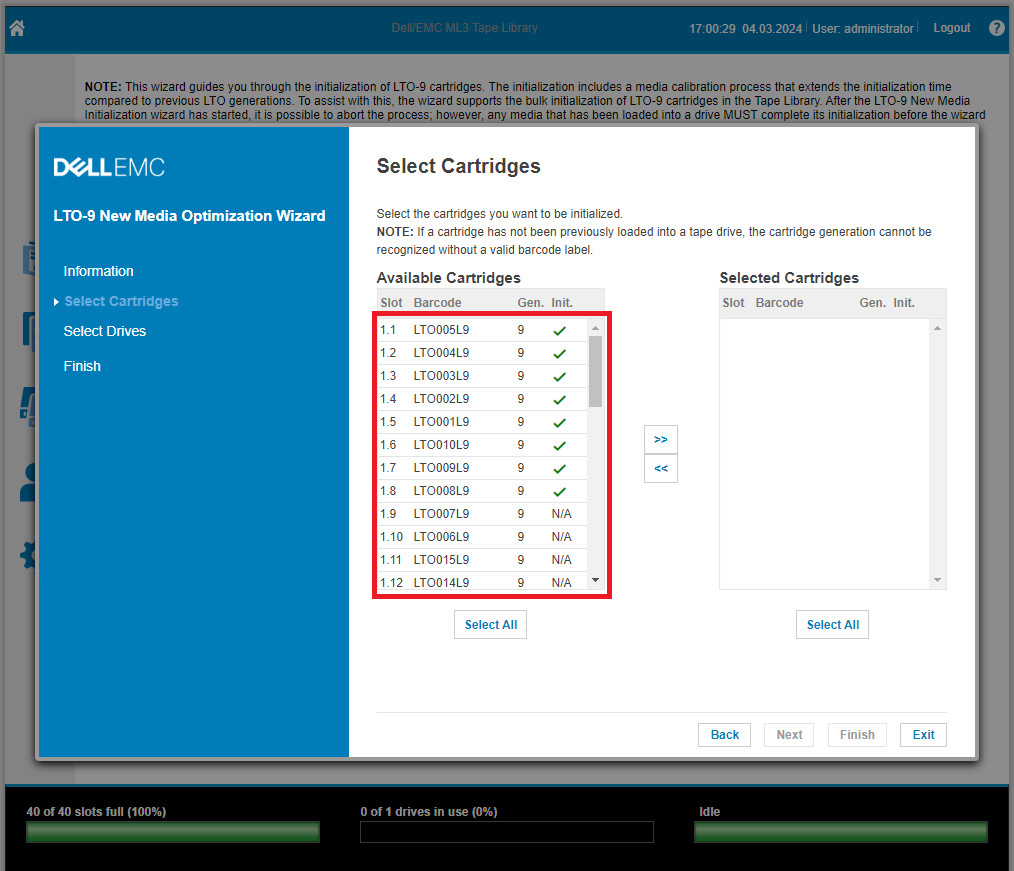Image resolution: width=1014 pixels, height=871 pixels.
Task: Select All under Selected Cartridges
Action: (832, 625)
